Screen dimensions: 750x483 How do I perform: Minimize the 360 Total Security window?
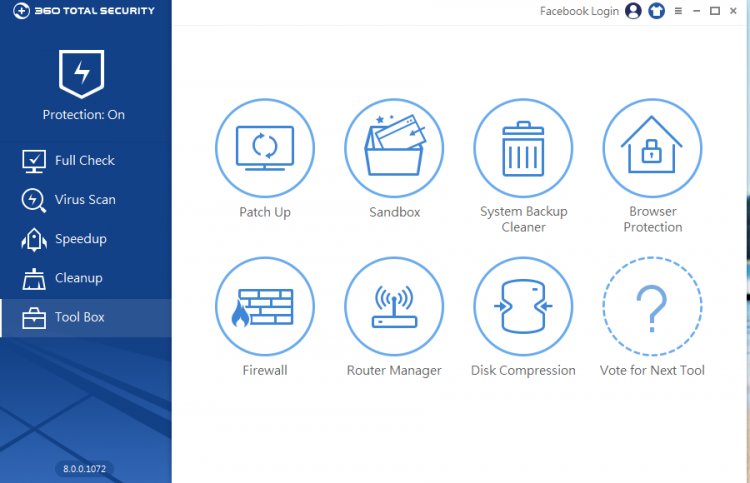coord(696,11)
